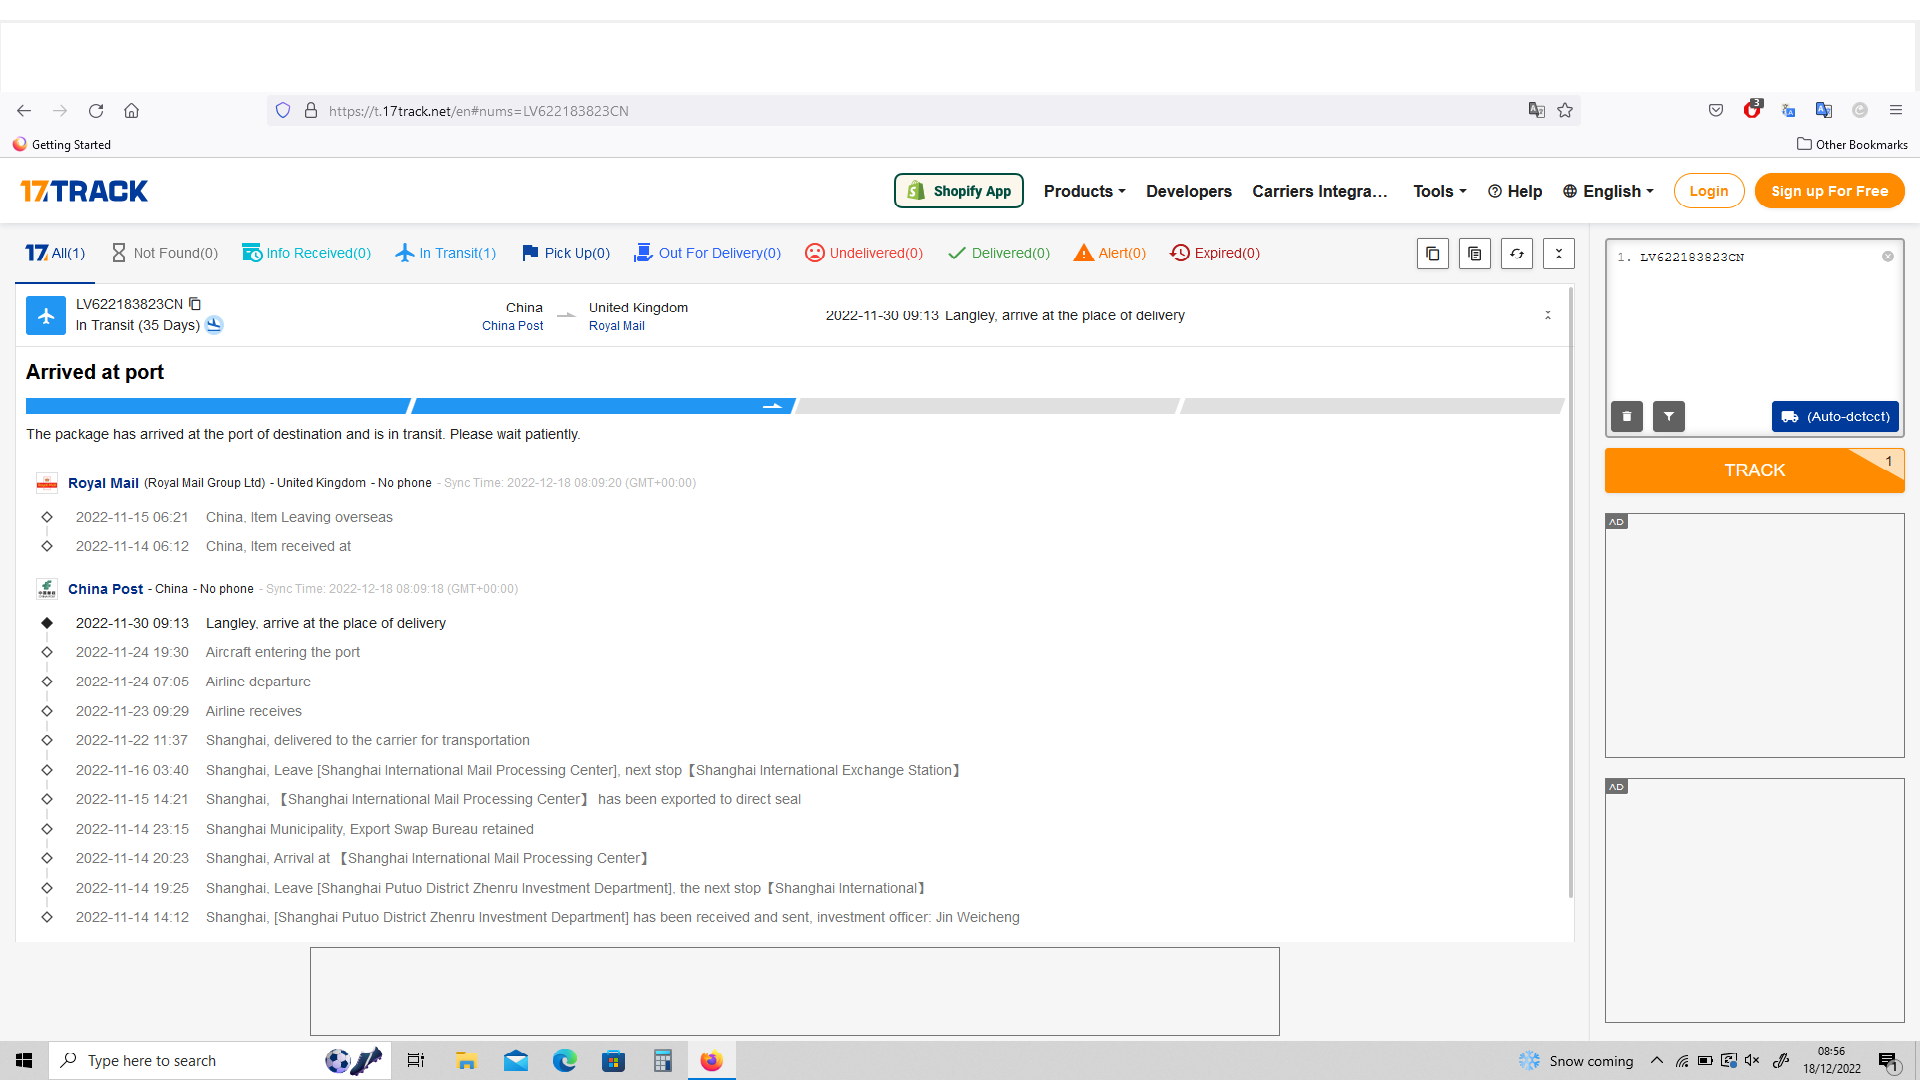Open the Firefox application menu
The width and height of the screenshot is (1920, 1080).
click(1895, 111)
